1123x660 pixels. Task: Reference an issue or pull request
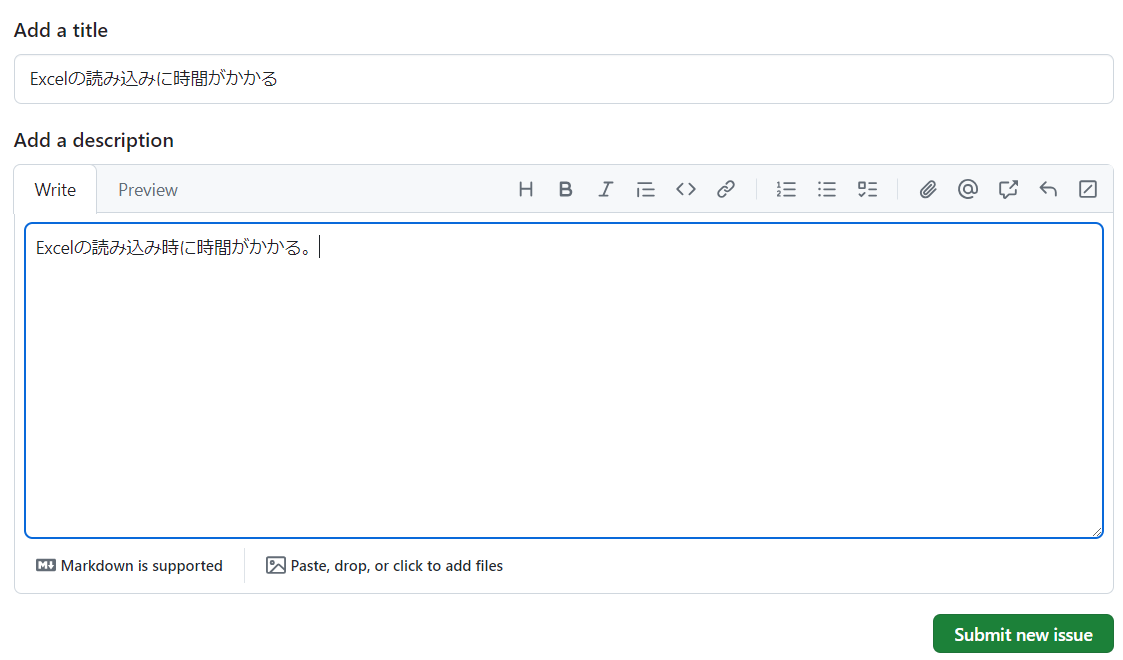point(1008,189)
